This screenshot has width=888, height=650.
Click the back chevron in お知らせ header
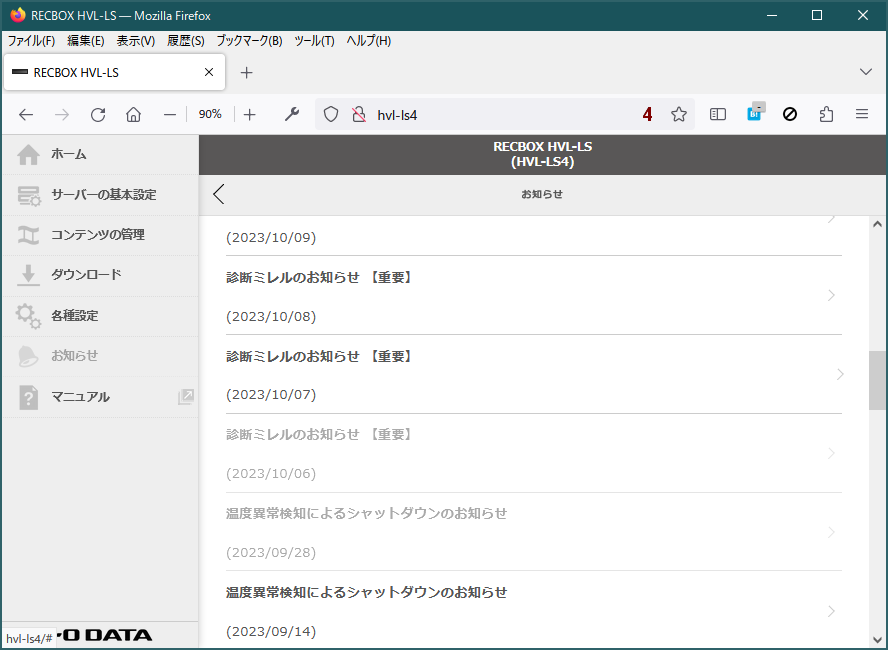[x=219, y=194]
